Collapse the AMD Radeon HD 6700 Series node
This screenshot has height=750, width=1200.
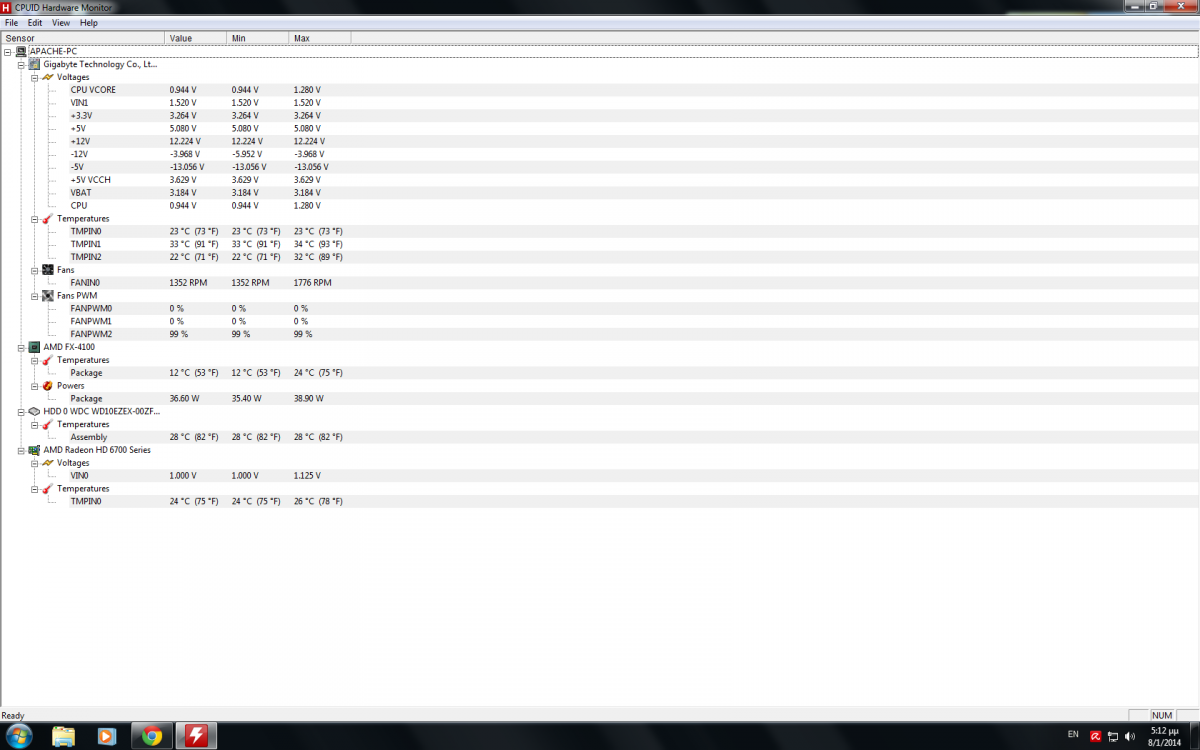(x=21, y=450)
